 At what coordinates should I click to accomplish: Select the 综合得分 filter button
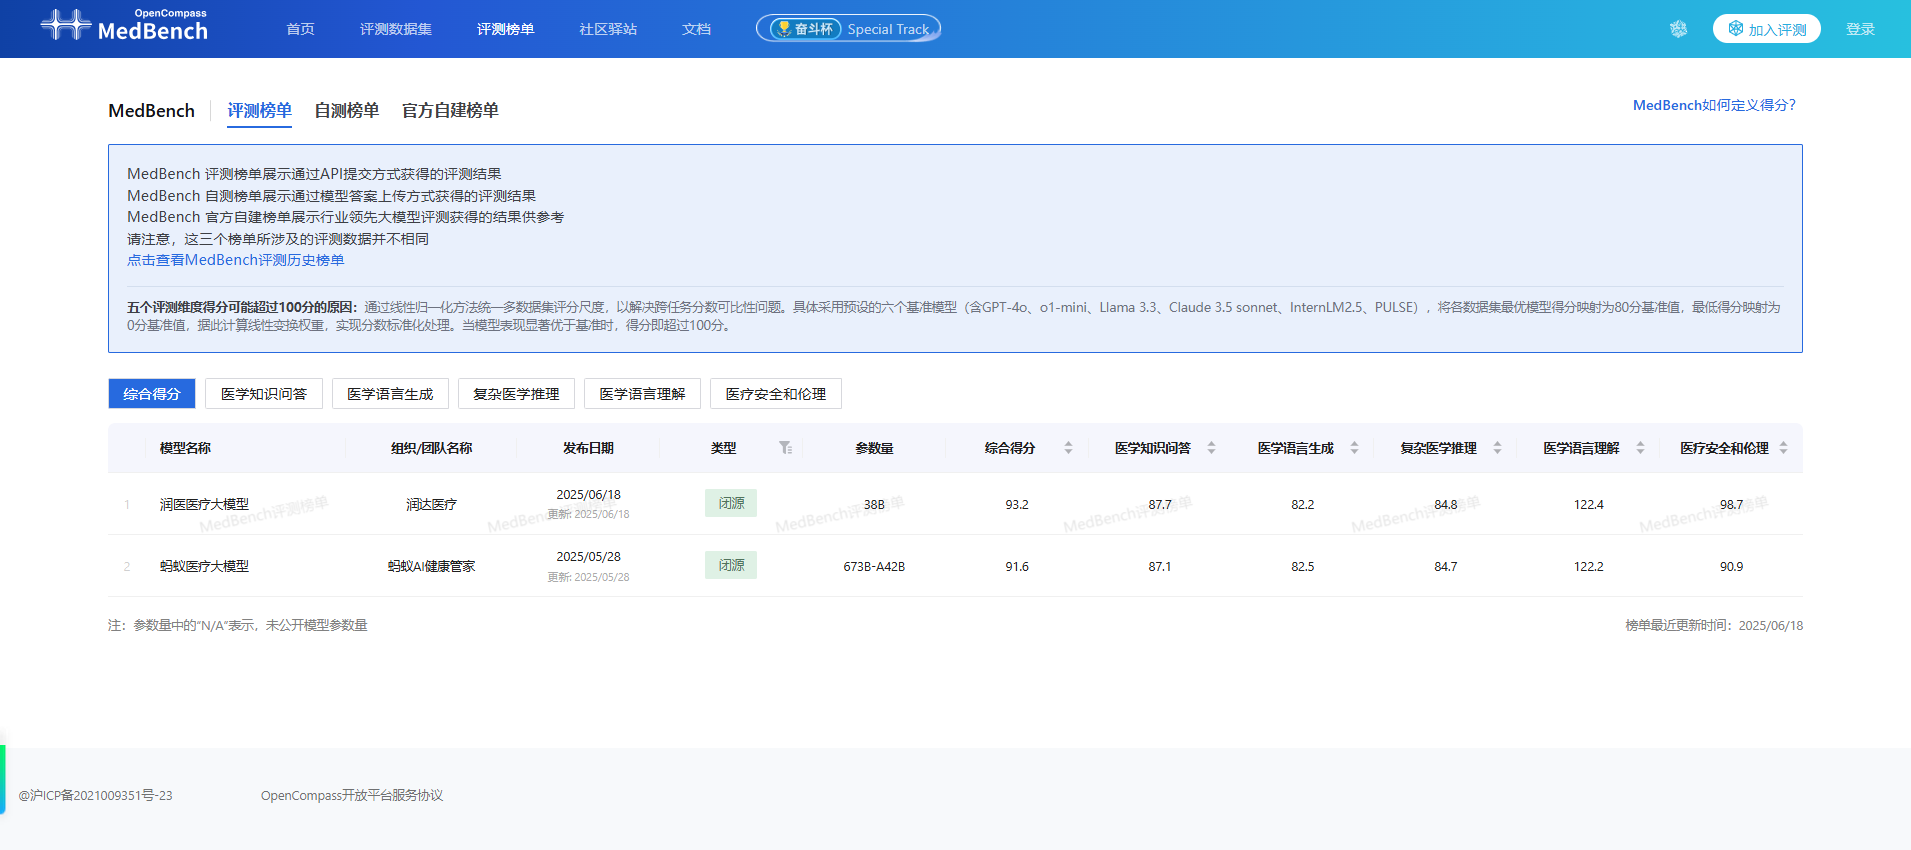coord(151,394)
